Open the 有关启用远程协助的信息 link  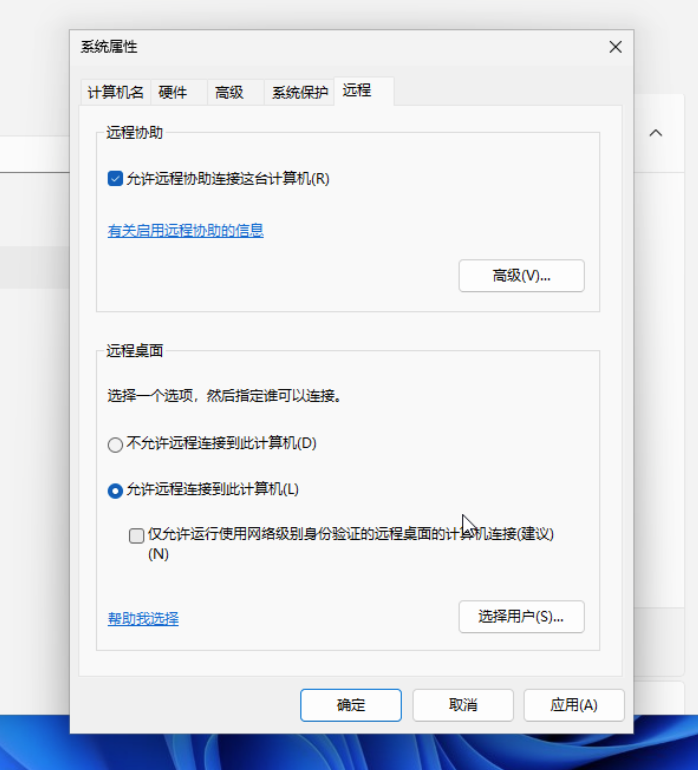(x=186, y=230)
